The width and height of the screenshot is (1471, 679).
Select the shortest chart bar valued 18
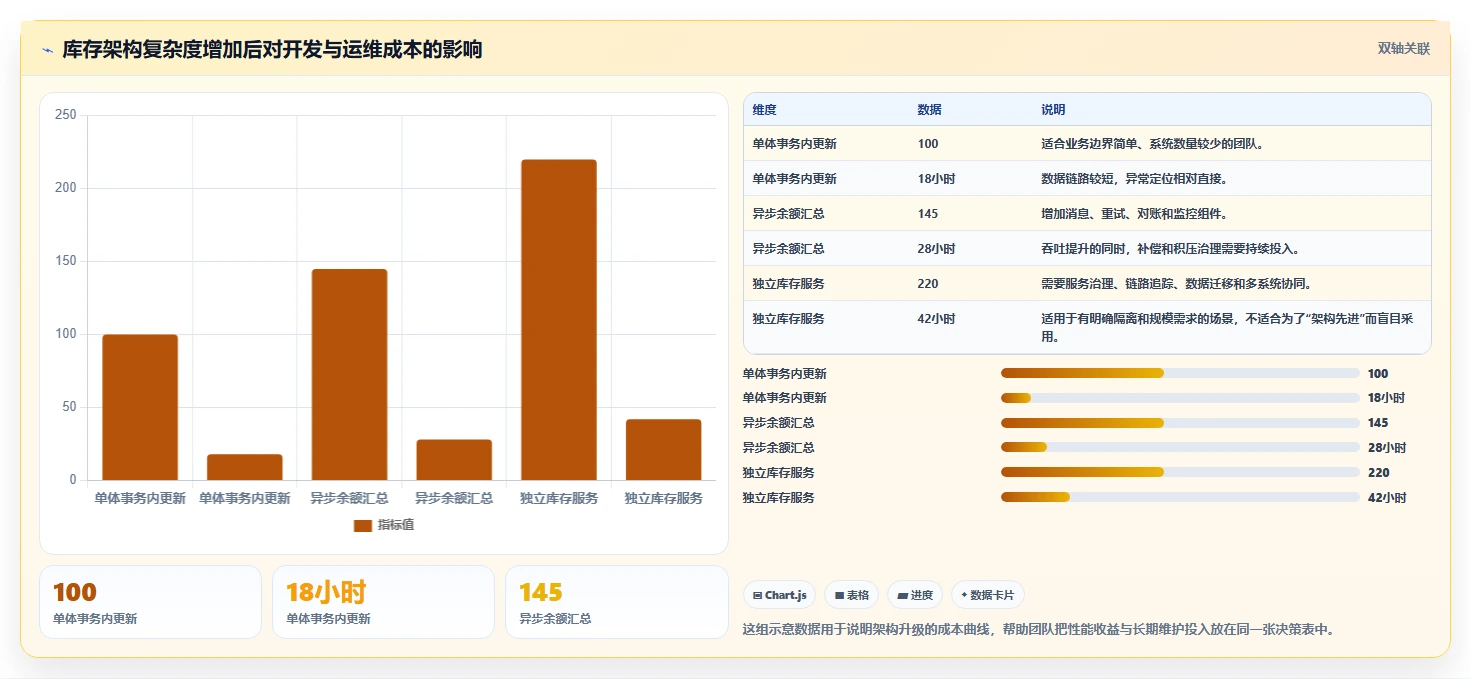(245, 467)
